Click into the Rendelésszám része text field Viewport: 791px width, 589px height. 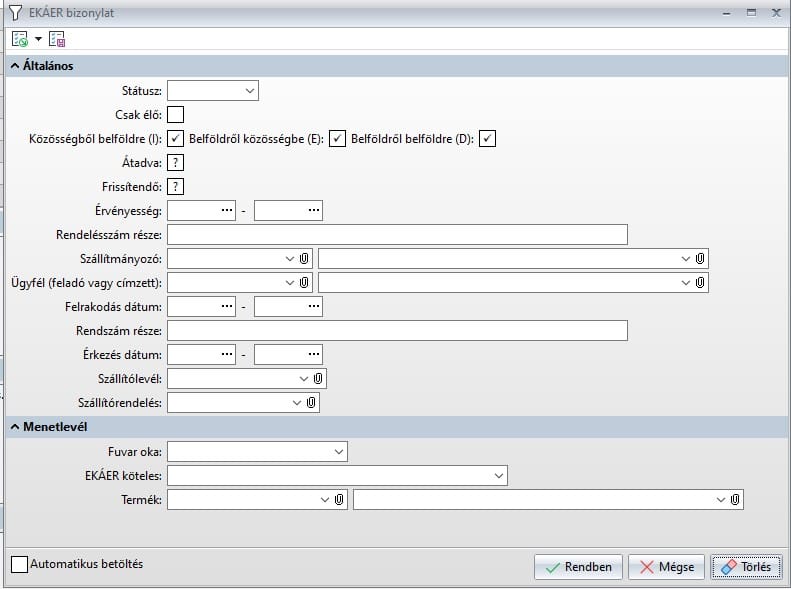point(397,234)
